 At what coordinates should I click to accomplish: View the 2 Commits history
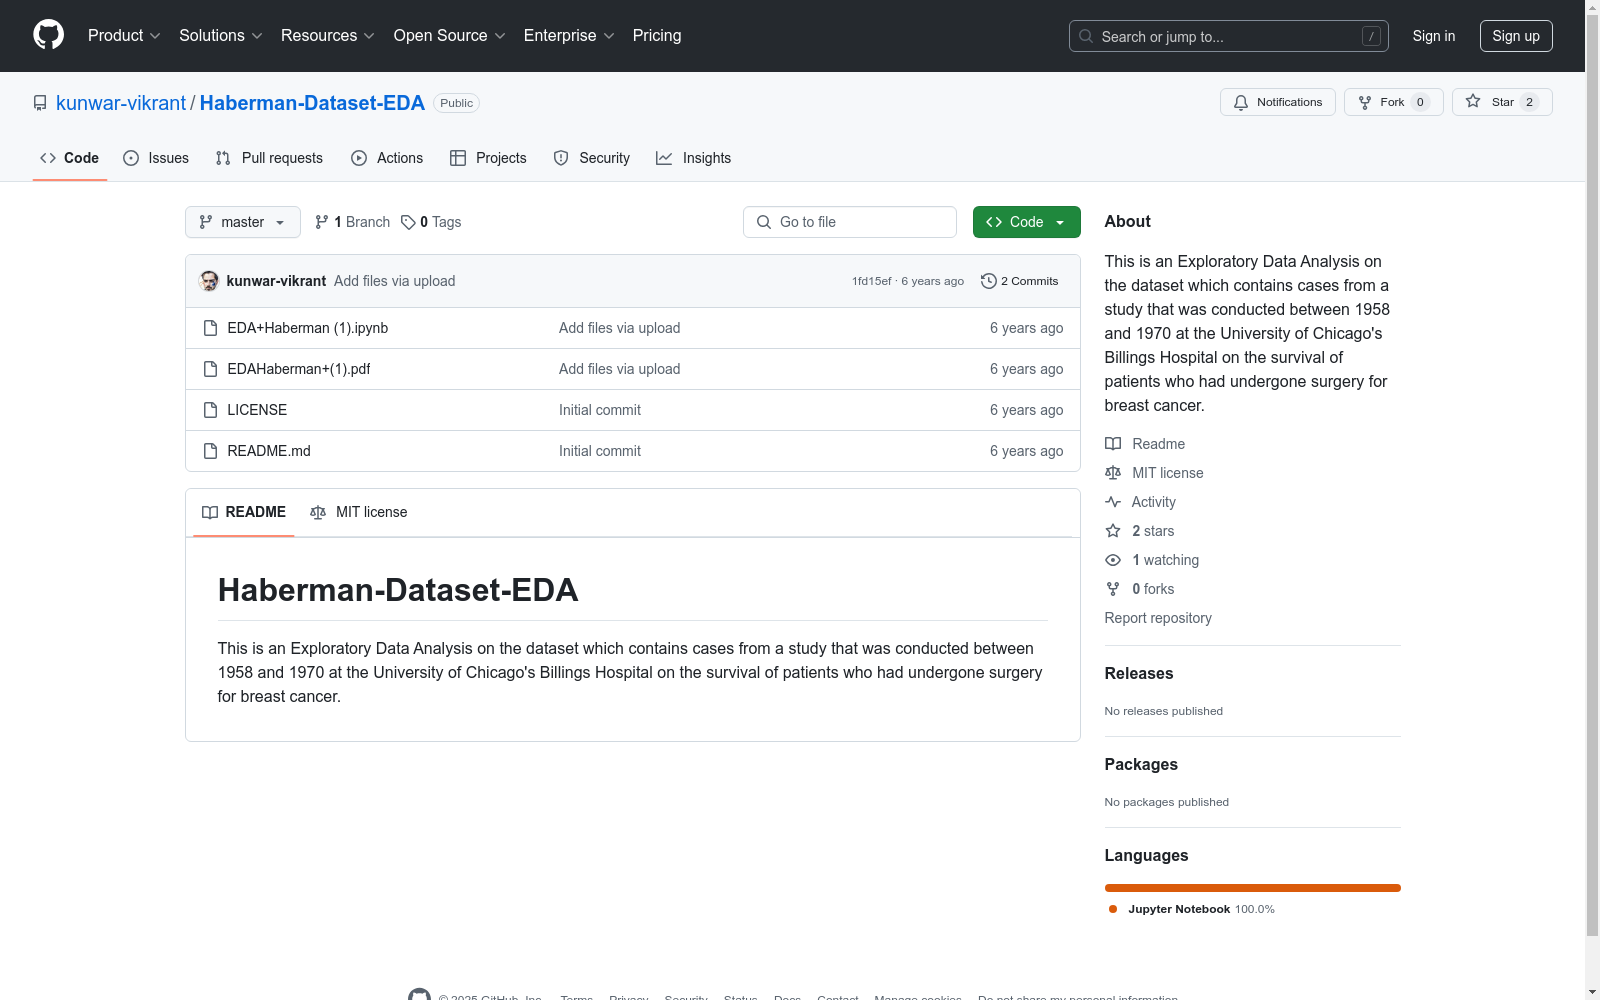(1020, 281)
